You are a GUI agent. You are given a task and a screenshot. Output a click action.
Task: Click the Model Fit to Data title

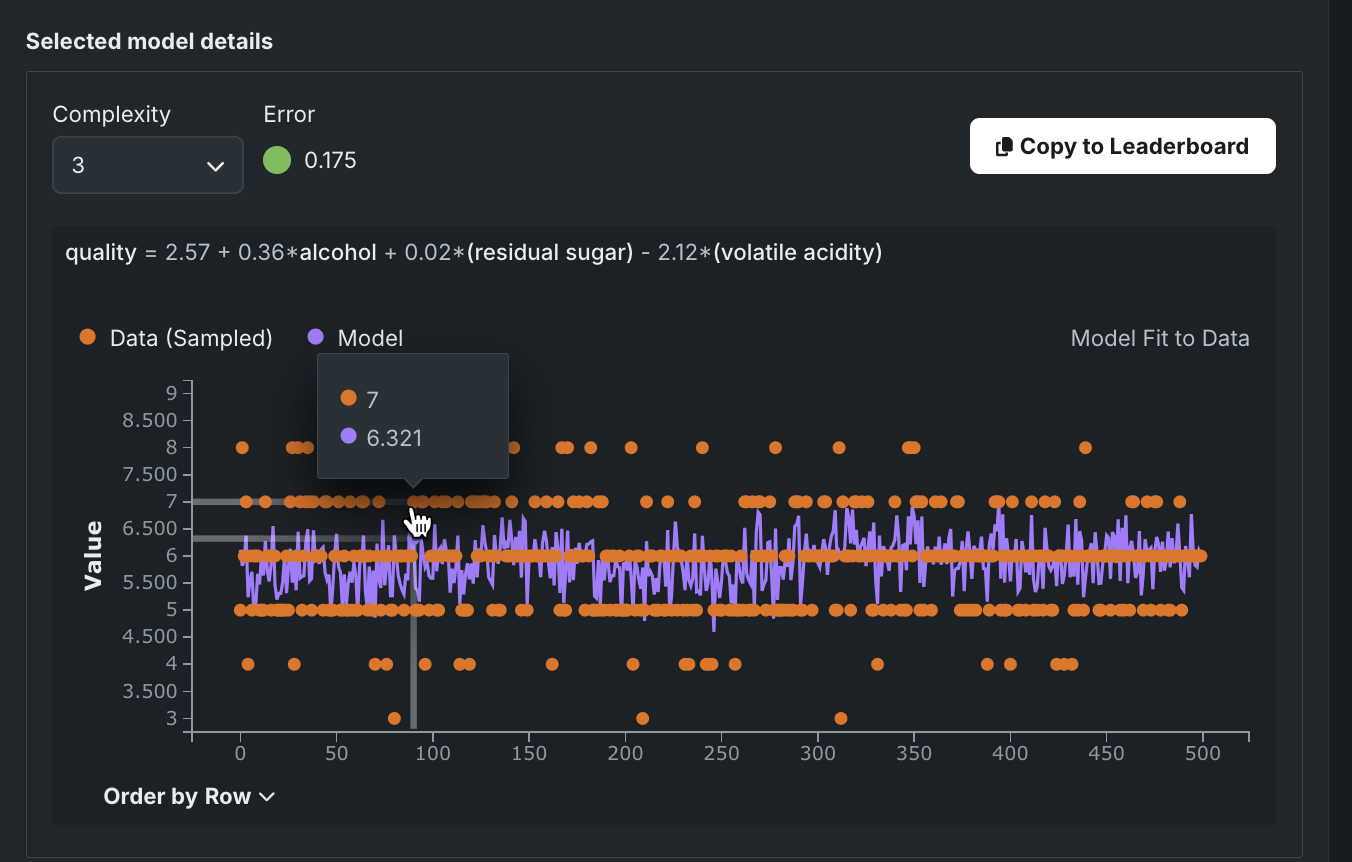(1159, 338)
